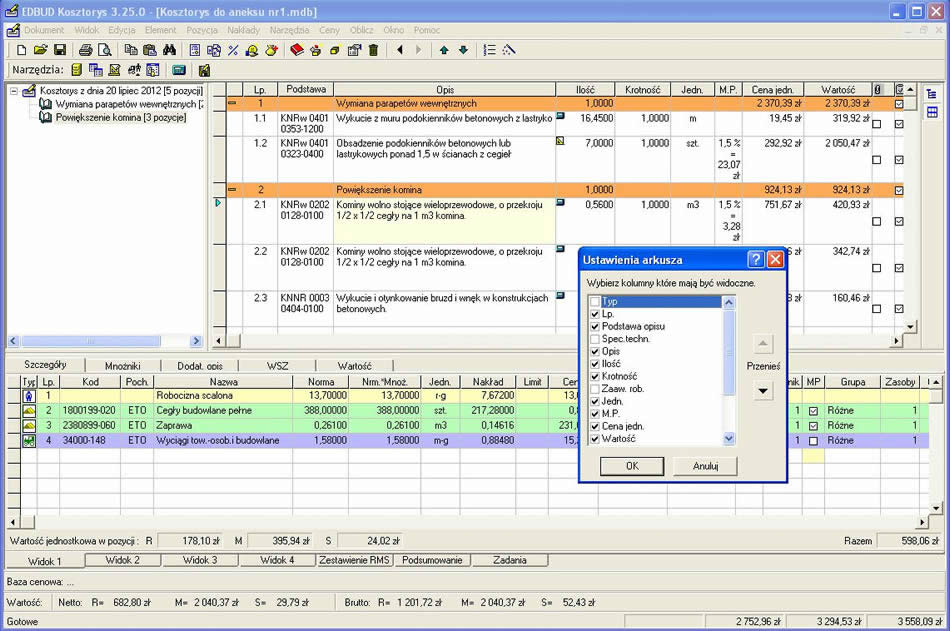The height and width of the screenshot is (631, 950).
Task: Click OK in Ustawienia arkusza dialog
Action: tap(632, 466)
